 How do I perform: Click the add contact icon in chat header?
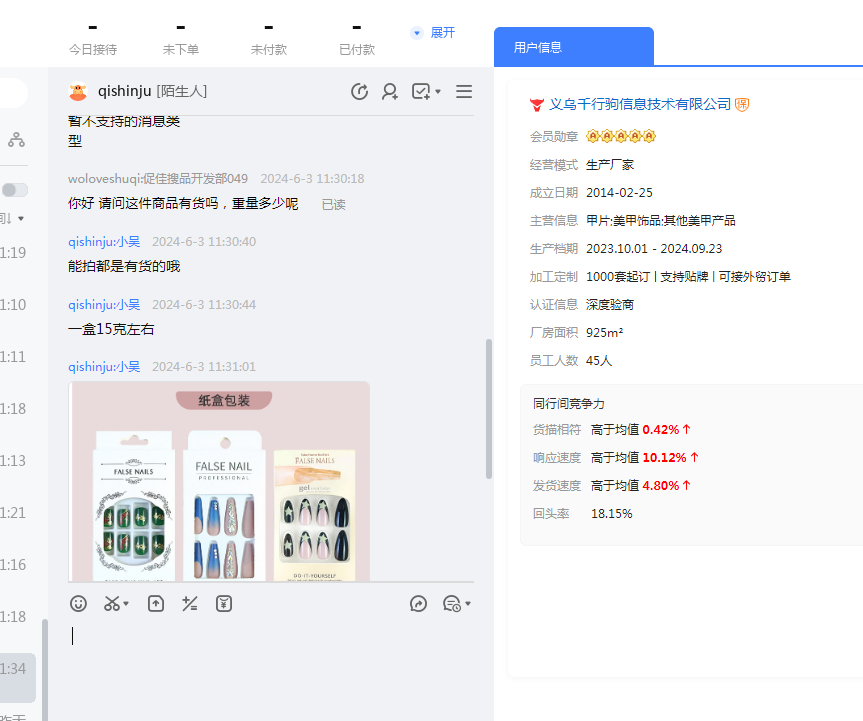click(x=390, y=92)
